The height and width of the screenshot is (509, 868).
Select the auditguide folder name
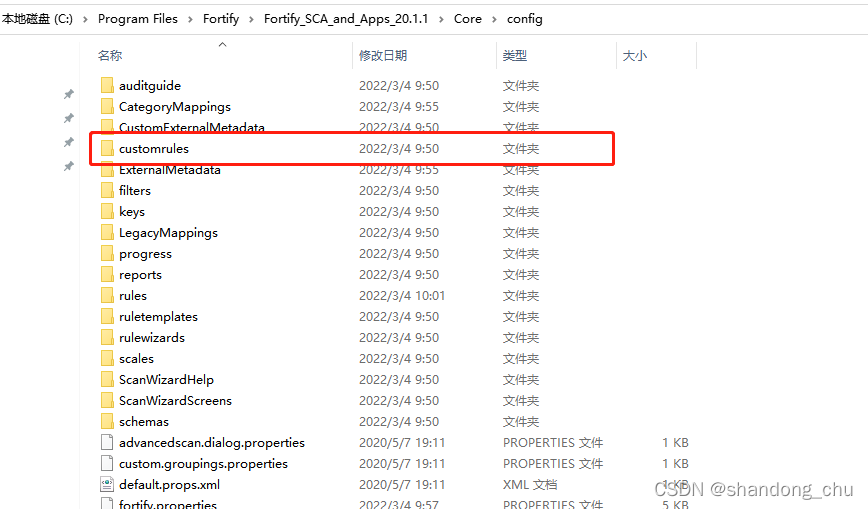150,85
